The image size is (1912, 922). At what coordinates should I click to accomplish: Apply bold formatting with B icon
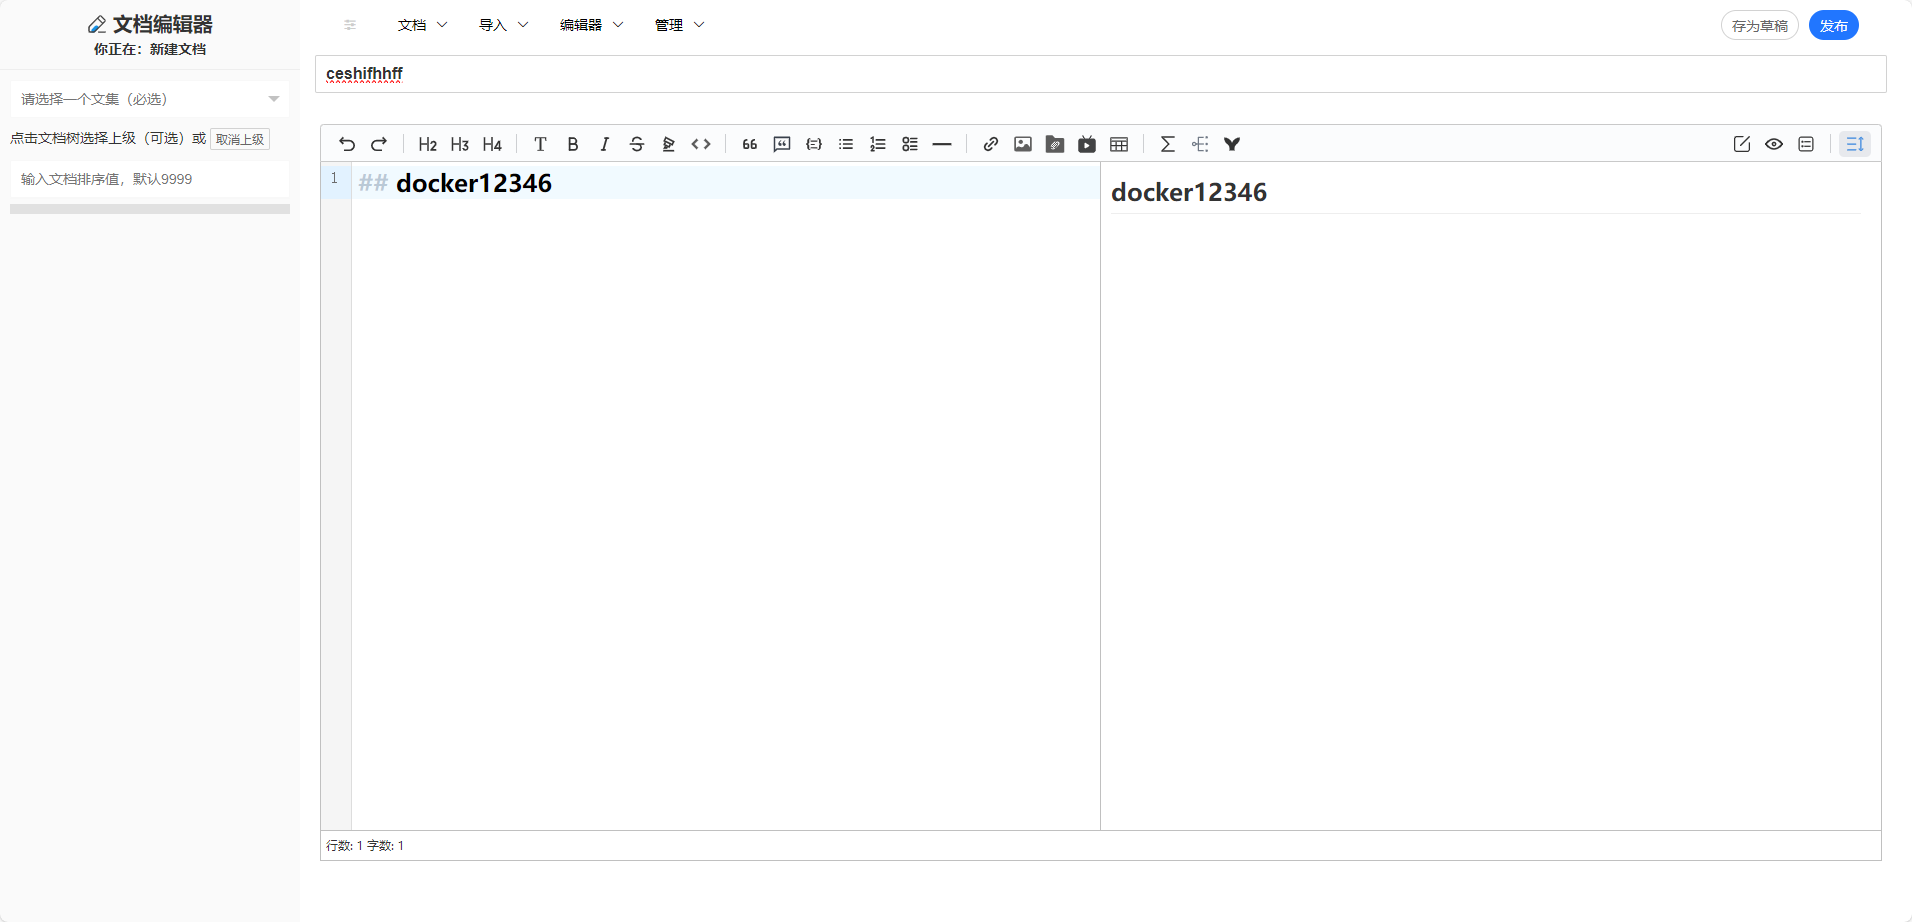(x=572, y=144)
